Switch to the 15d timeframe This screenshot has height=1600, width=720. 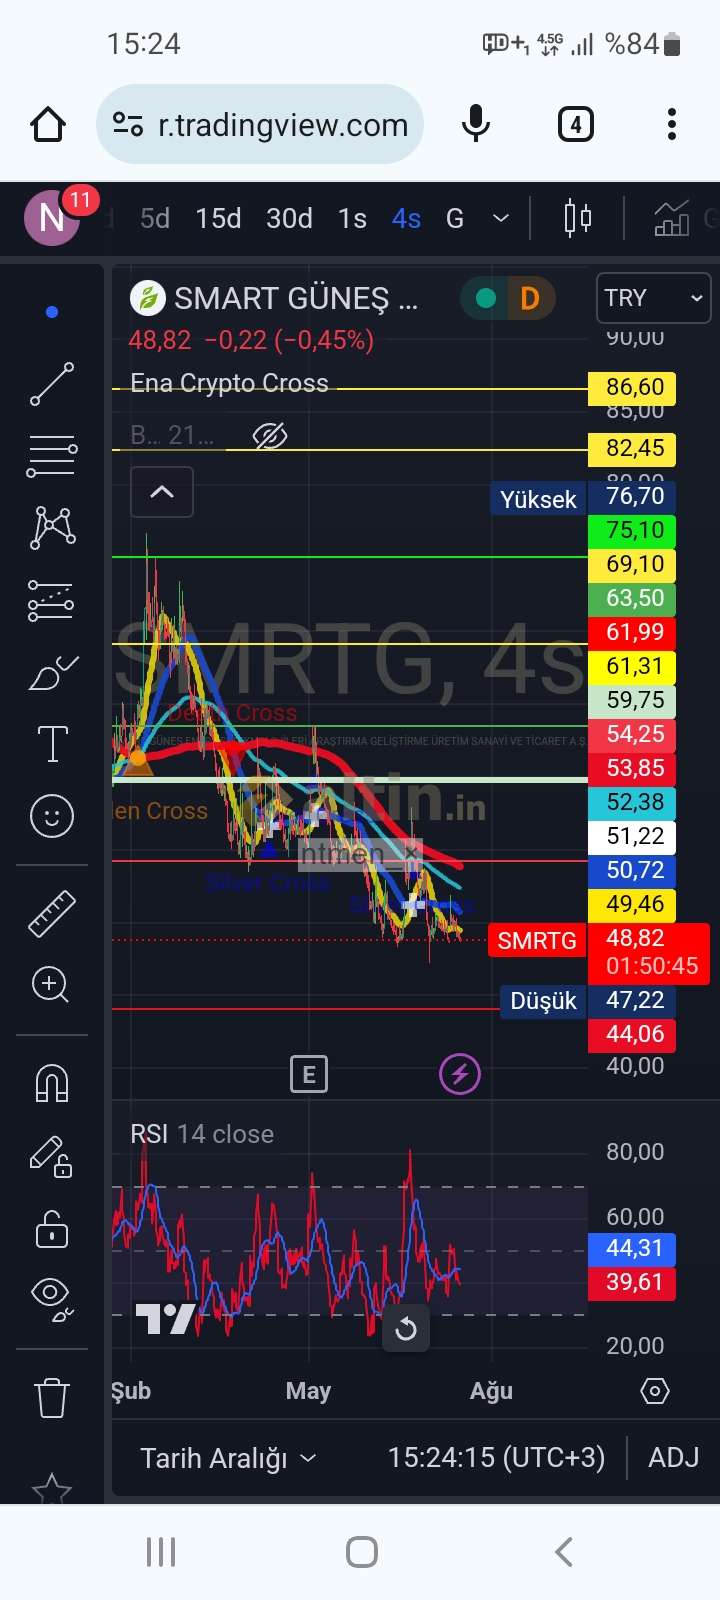[x=218, y=218]
